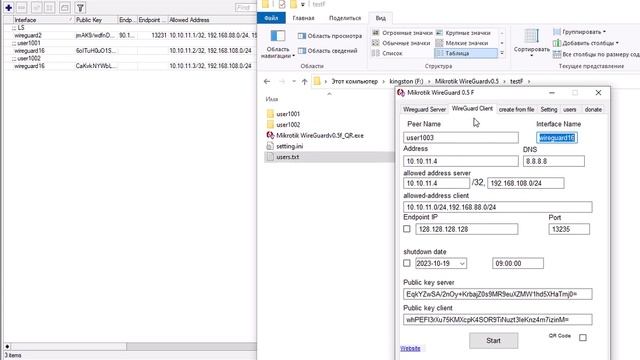Expand Group by (Группировать) dropdown
Viewport: 640px width, 360px height.
(x=604, y=32)
